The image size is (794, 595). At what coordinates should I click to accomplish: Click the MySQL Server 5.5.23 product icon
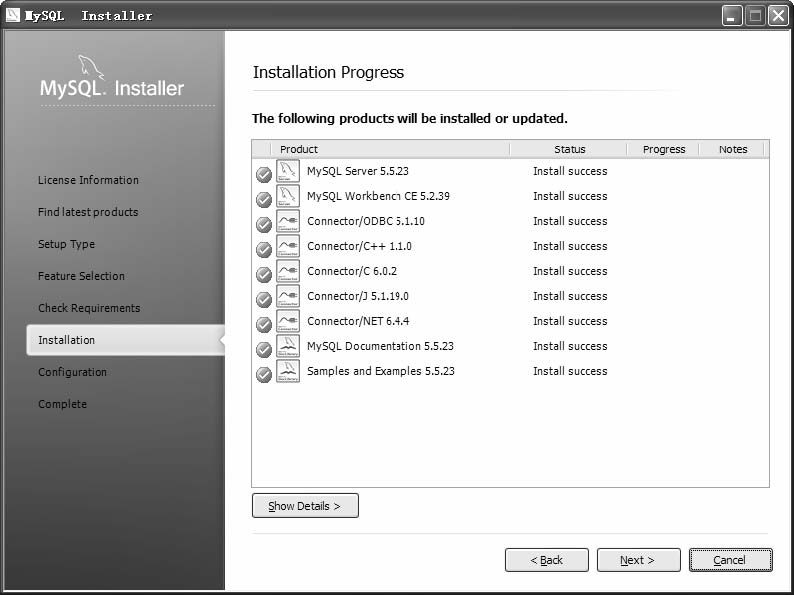288,171
